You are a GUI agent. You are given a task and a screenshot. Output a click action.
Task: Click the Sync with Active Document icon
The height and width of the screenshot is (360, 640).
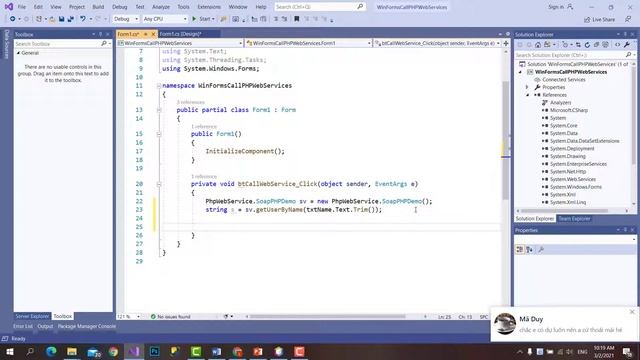pos(578,45)
